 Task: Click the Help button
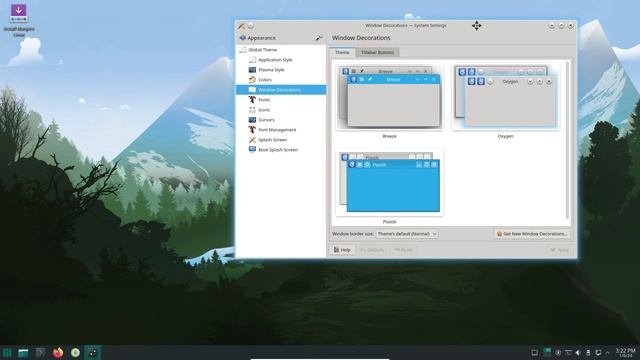pyautogui.click(x=342, y=250)
